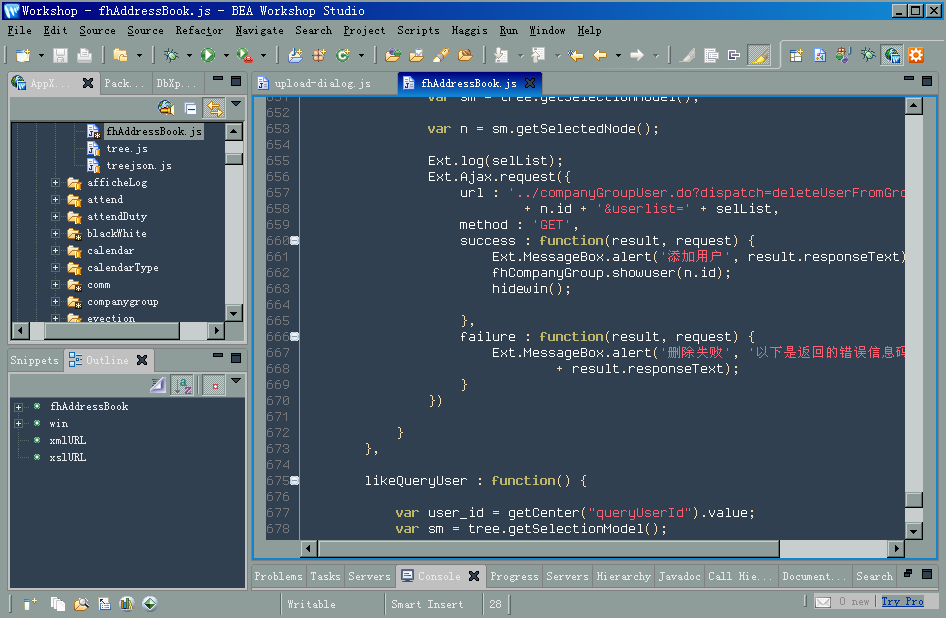Image resolution: width=946 pixels, height=618 pixels.
Task: Click the green Run play icon
Action: click(x=208, y=56)
